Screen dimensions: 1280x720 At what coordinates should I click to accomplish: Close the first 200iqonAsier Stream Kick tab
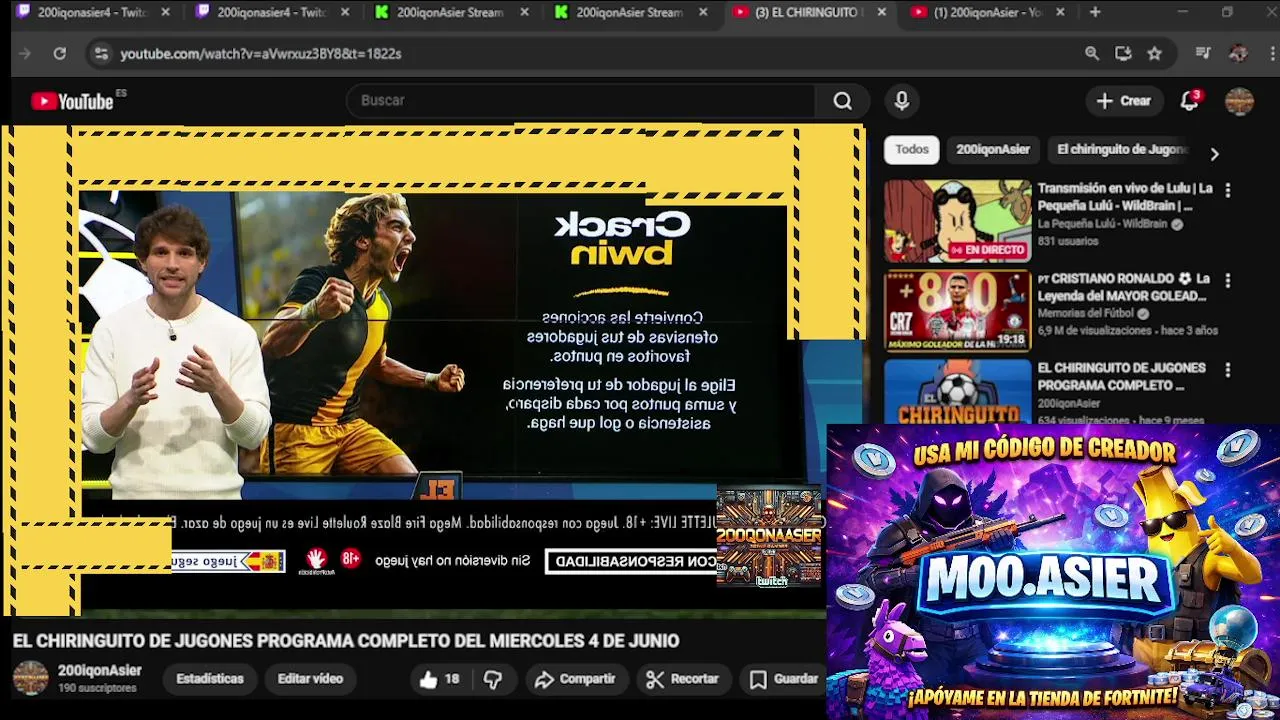523,12
